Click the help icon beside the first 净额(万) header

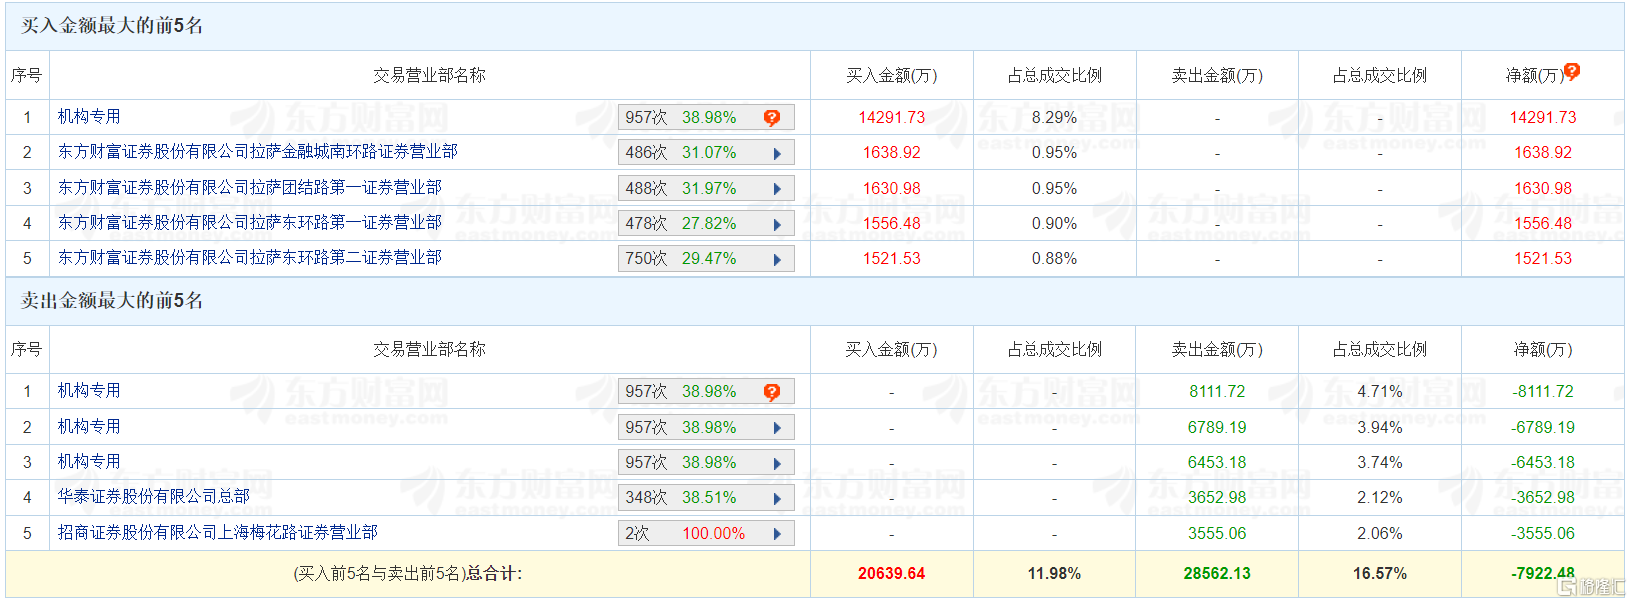tap(1571, 71)
